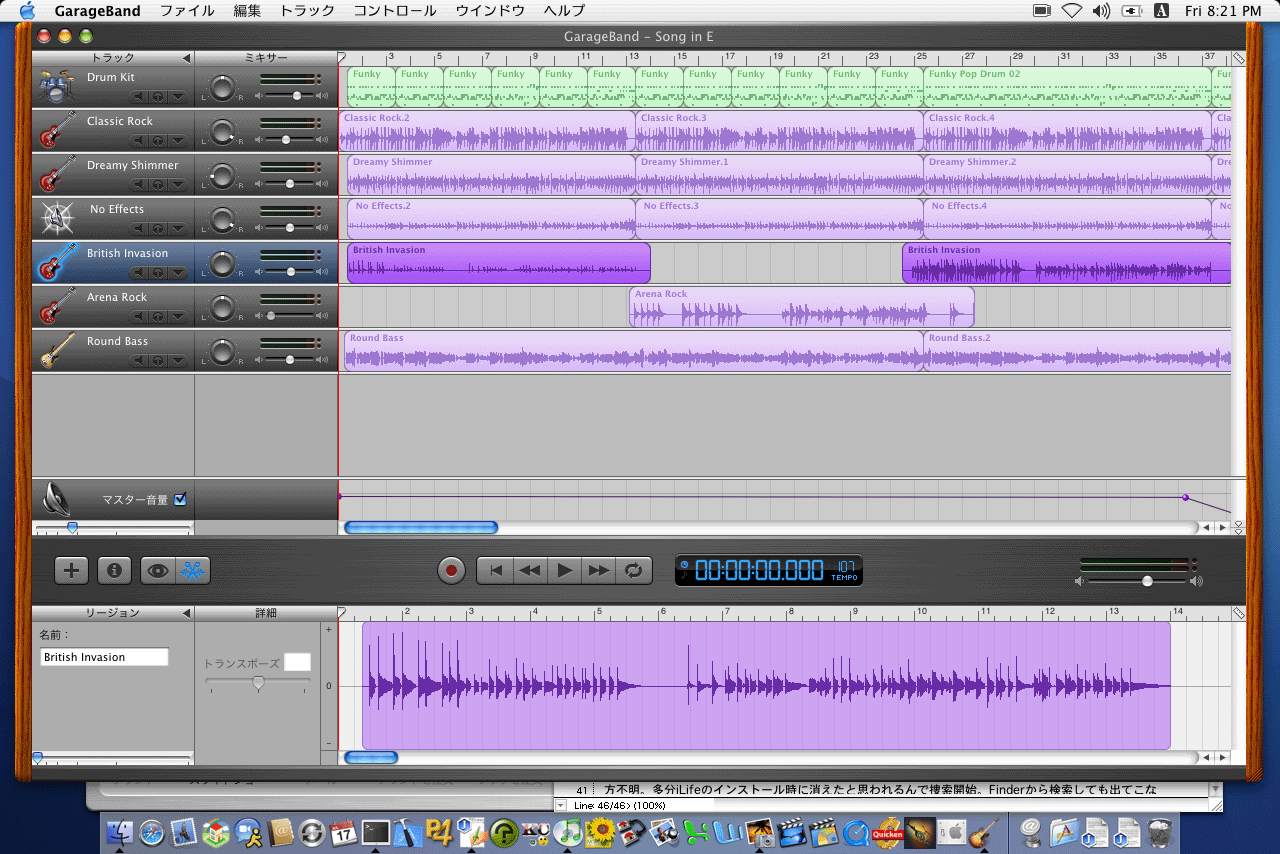Screen dimensions: 1280x854
Task: Expand volume curve triangle on British Invasion
Action: [177, 273]
